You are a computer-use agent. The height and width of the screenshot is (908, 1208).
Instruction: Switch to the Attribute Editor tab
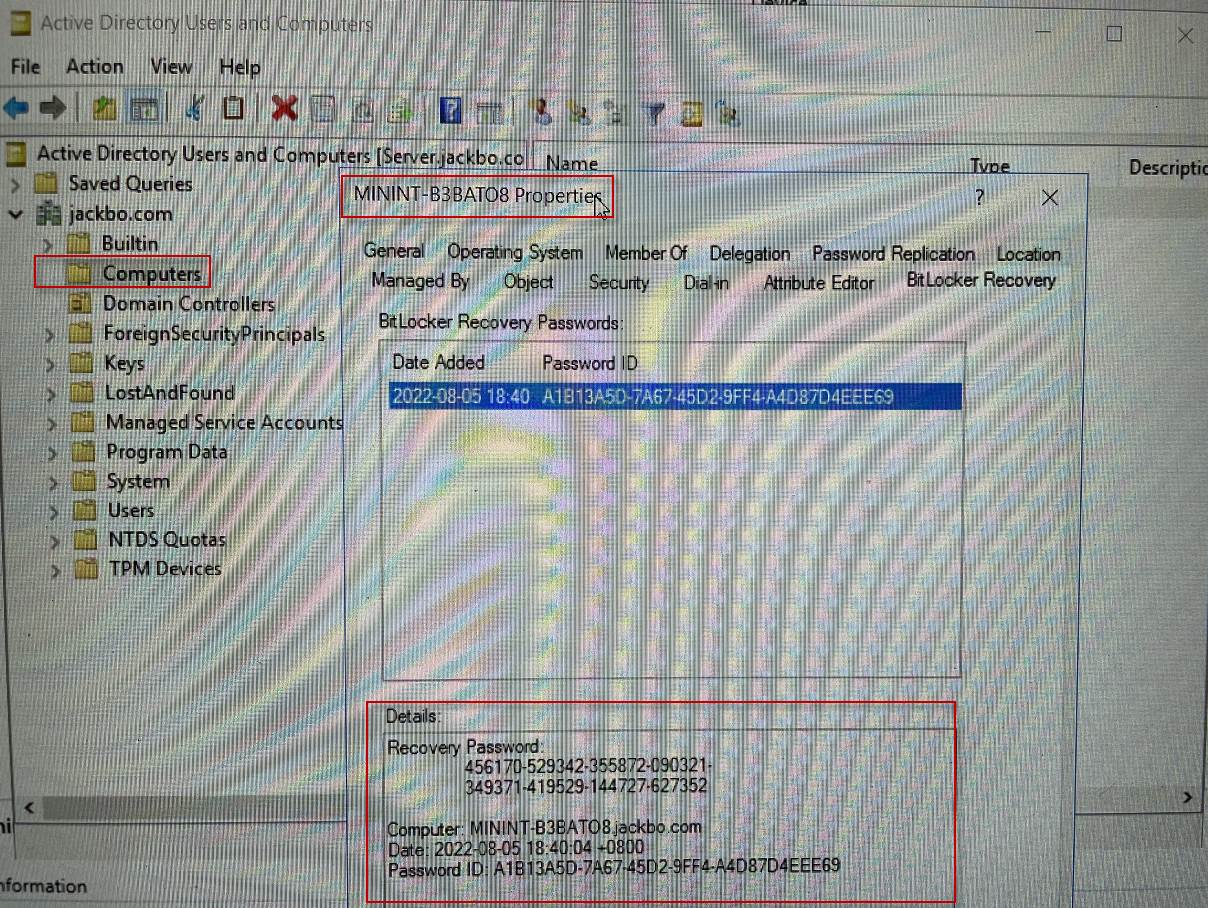point(818,284)
